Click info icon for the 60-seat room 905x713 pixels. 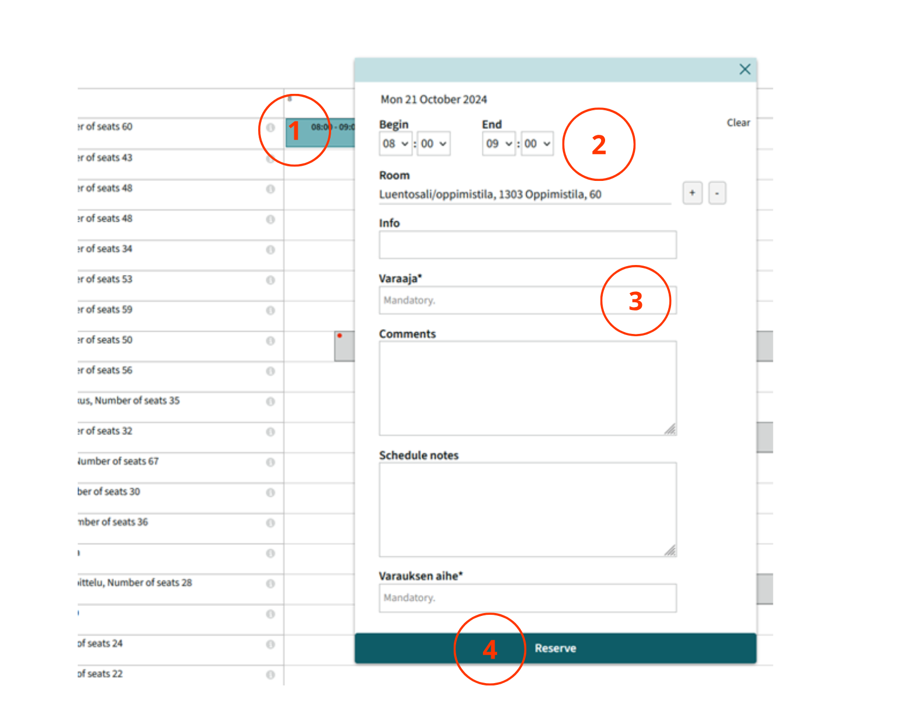click(x=270, y=128)
